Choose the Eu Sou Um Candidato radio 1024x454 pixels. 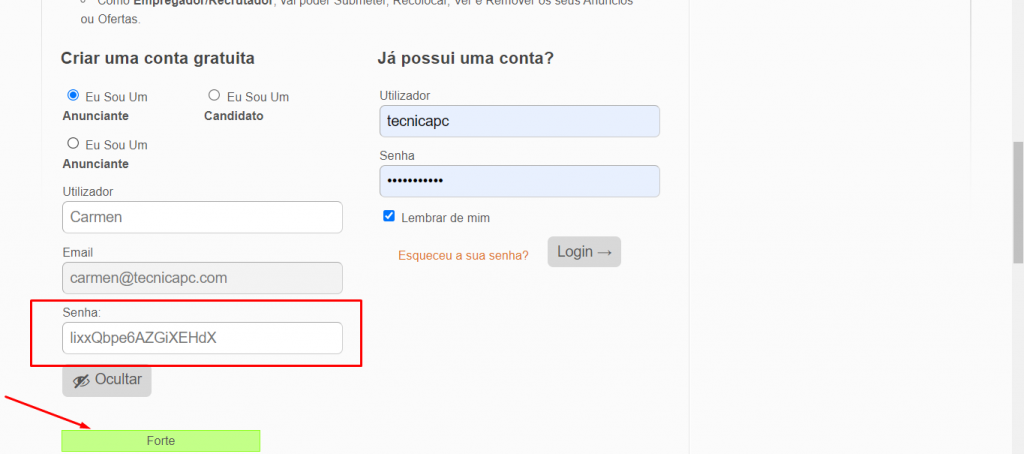click(214, 95)
